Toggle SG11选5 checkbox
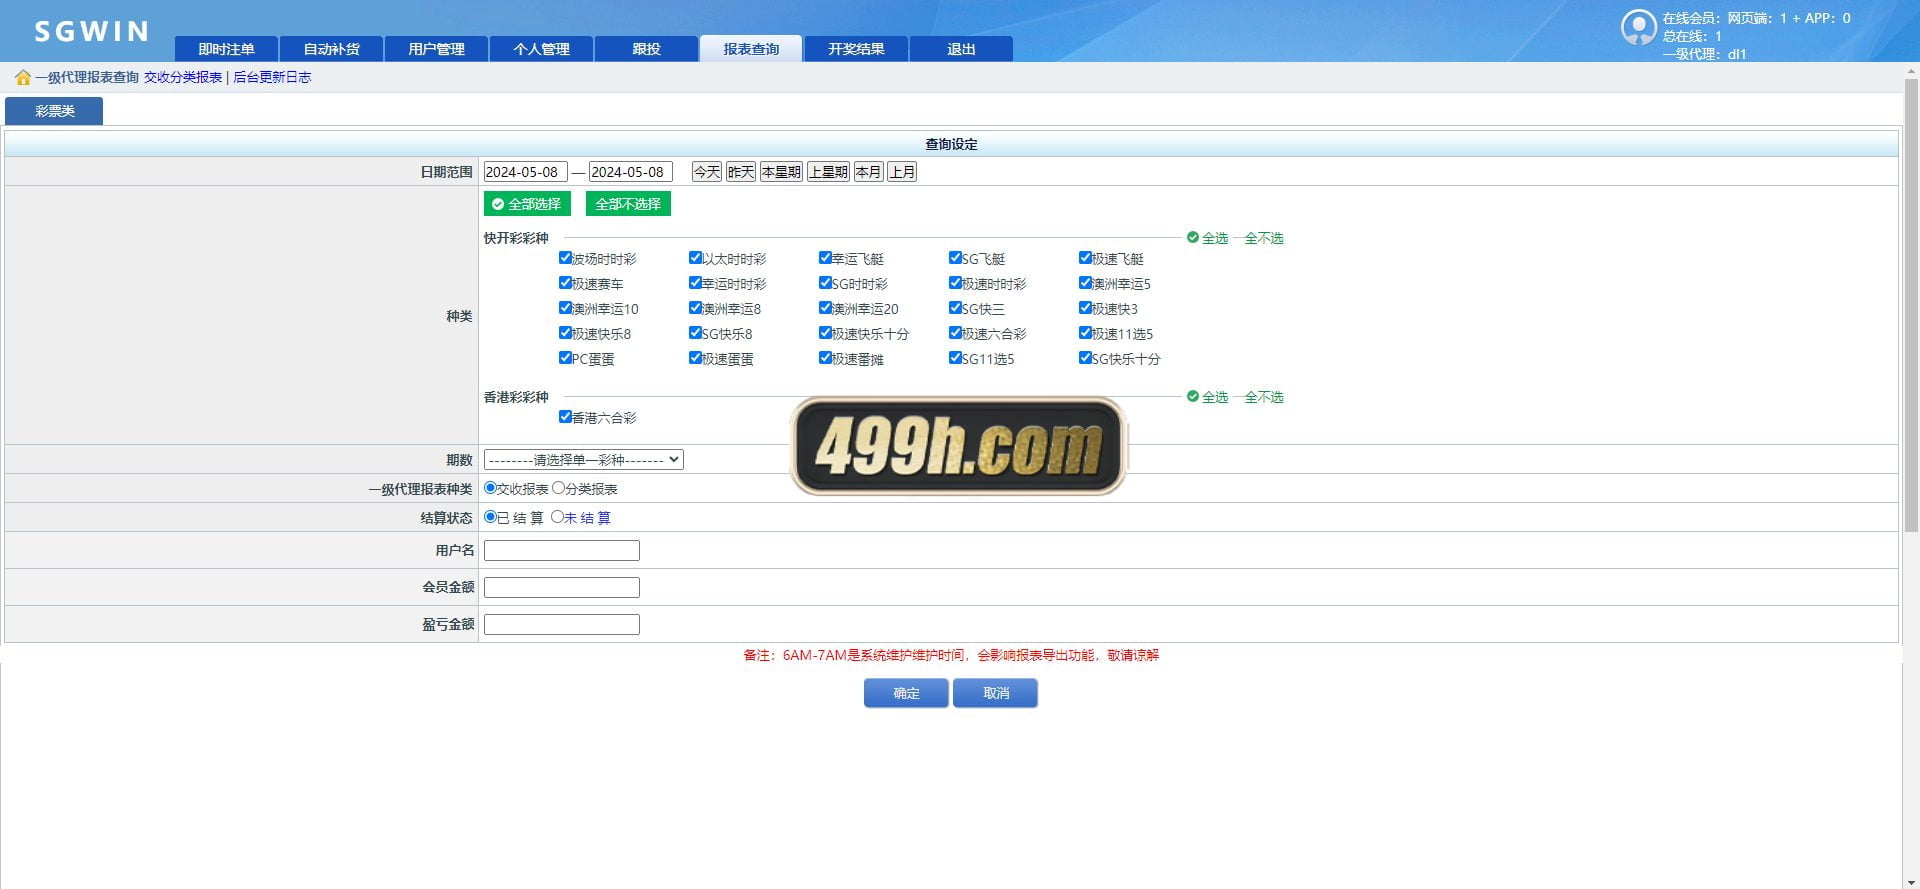The width and height of the screenshot is (1920, 889). 955,358
